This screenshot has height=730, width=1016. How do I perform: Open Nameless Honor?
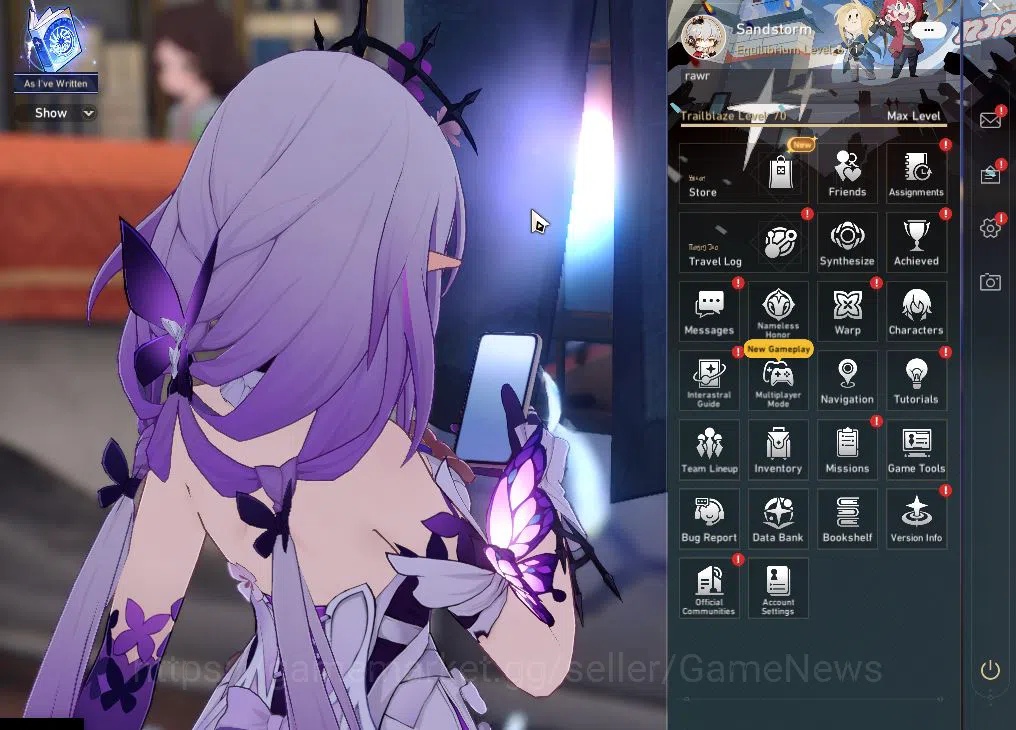point(778,312)
